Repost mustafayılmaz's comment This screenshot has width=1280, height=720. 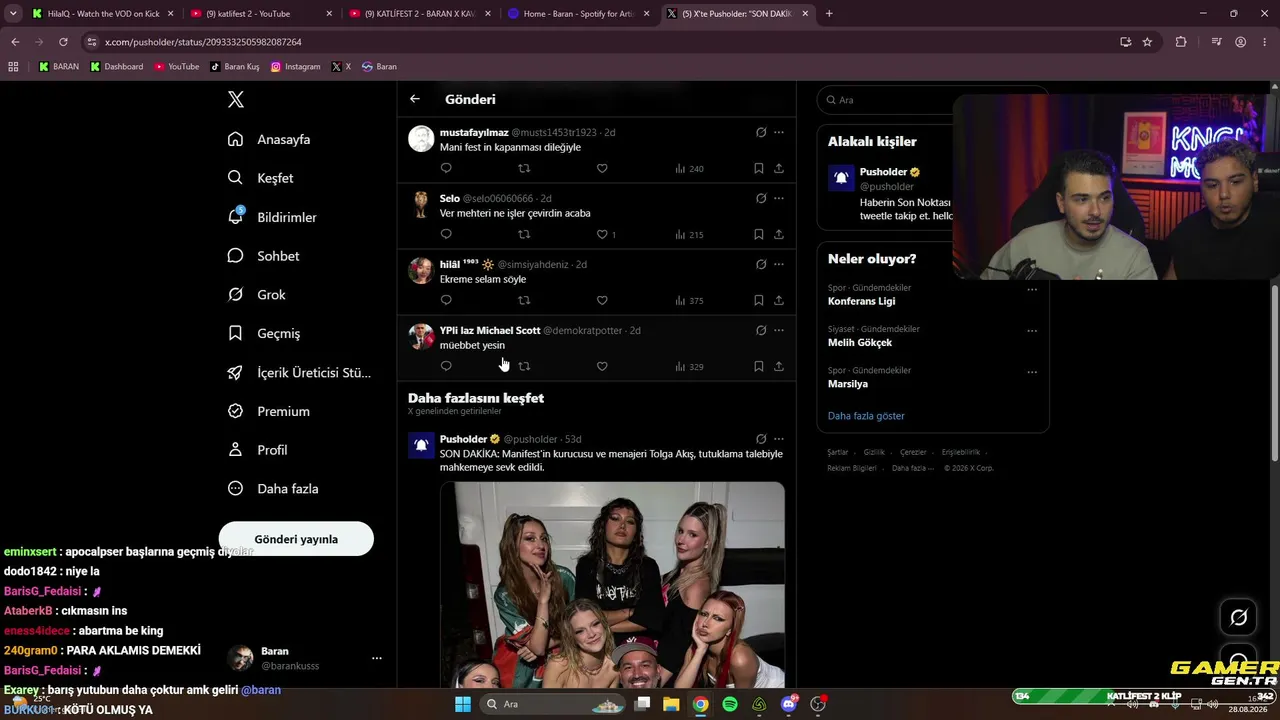click(x=524, y=168)
